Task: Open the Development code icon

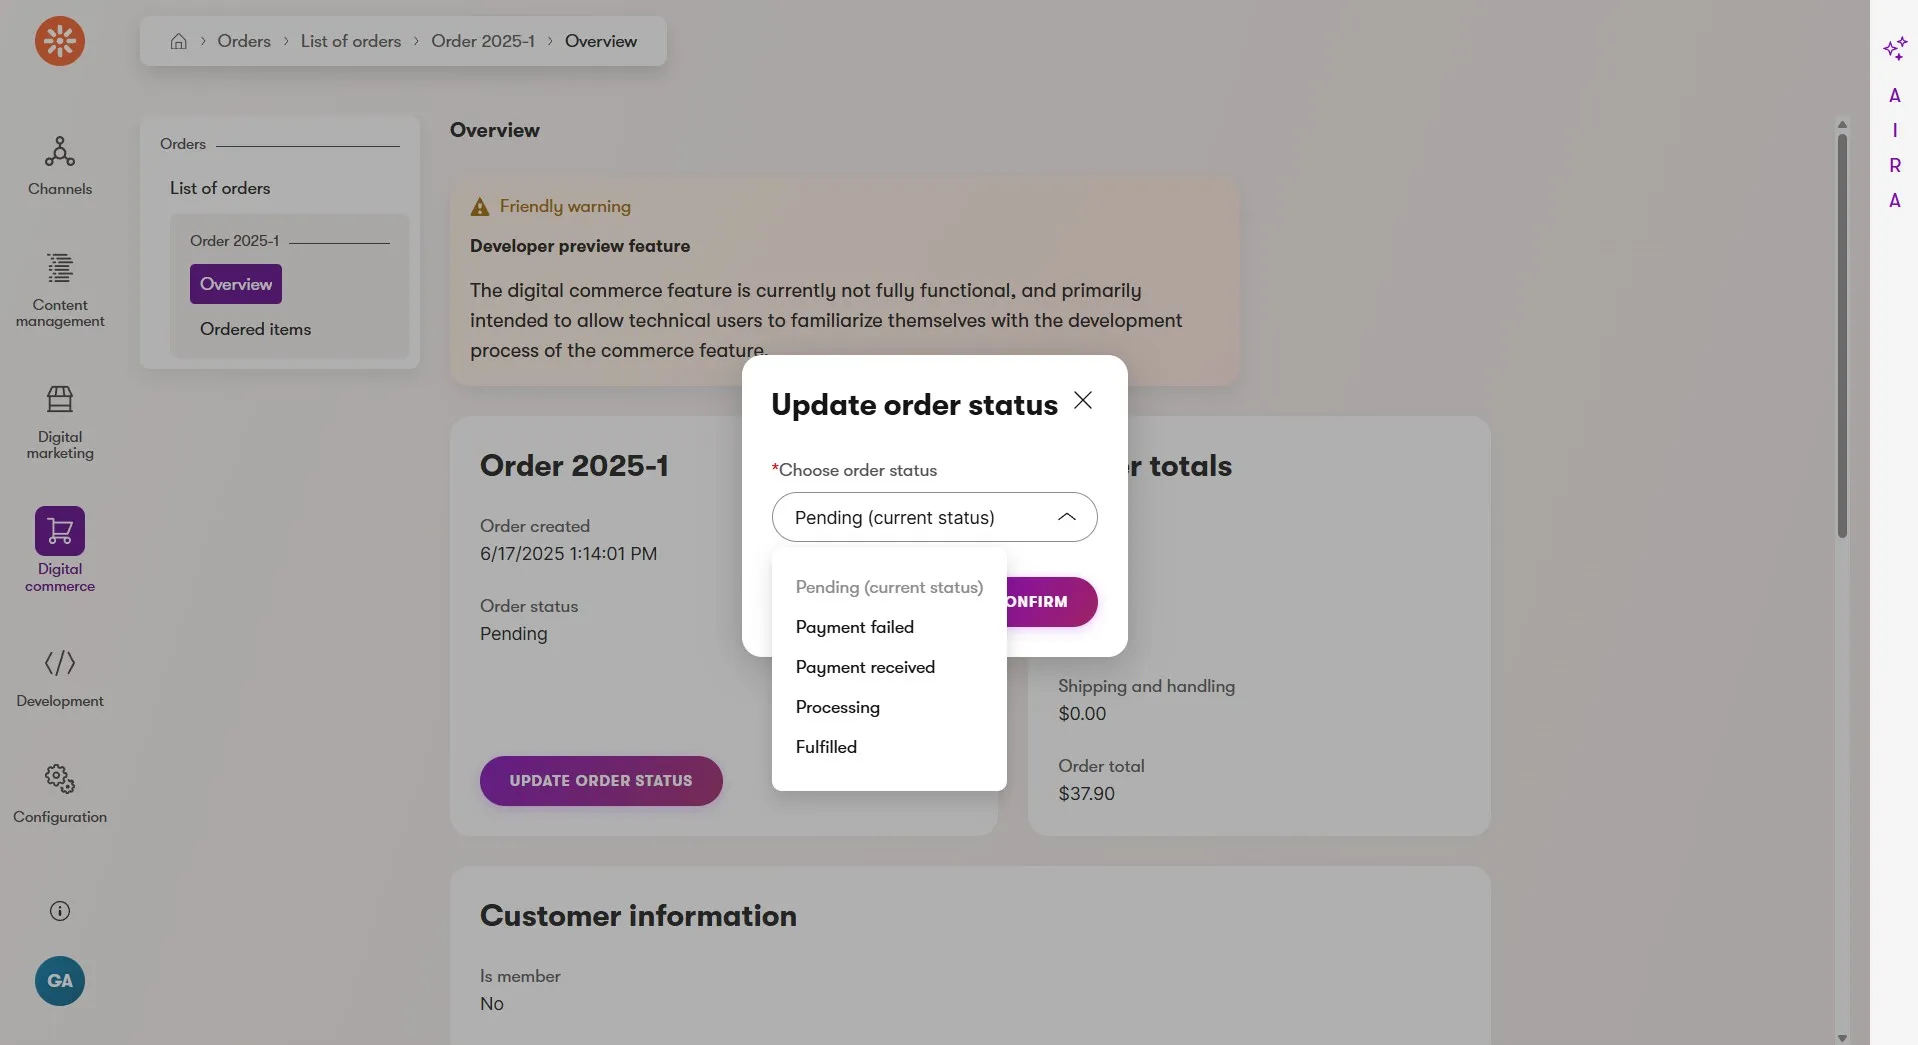Action: coord(60,663)
